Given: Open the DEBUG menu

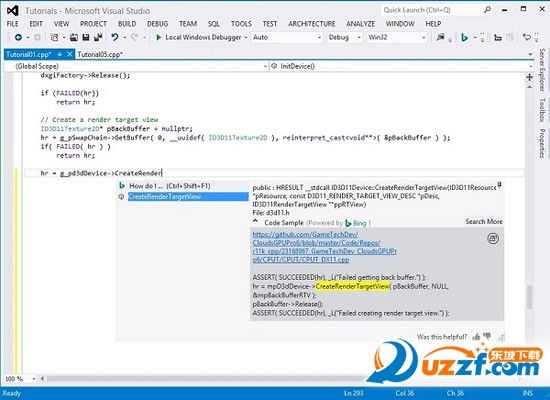Looking at the screenshot, I should tap(157, 24).
